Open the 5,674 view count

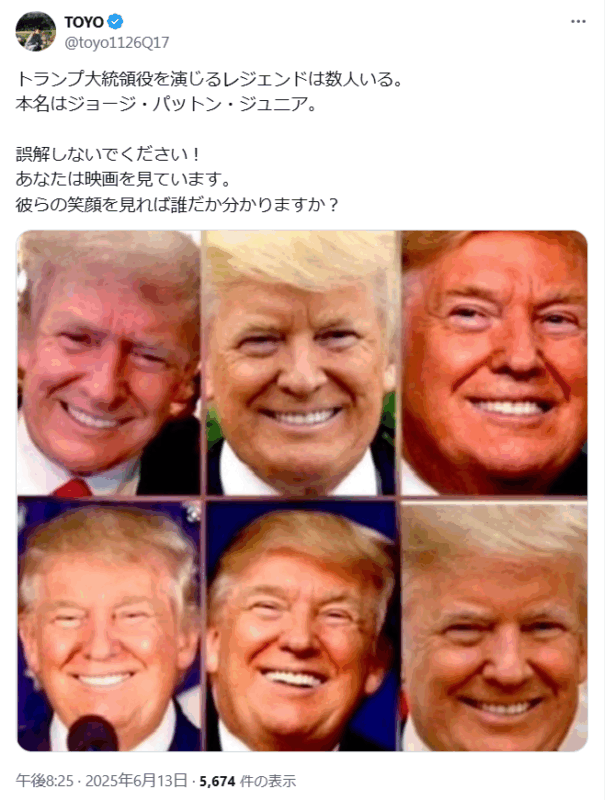(217, 781)
